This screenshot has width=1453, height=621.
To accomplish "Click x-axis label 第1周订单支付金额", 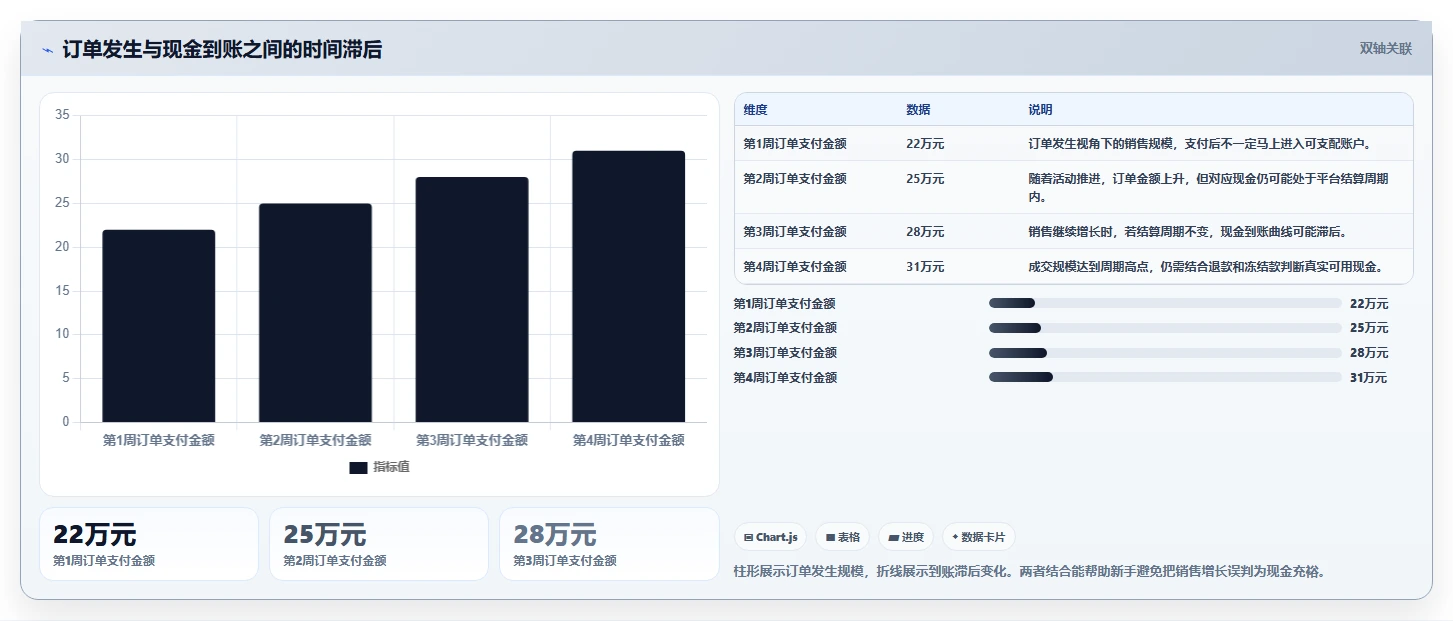I will click(159, 440).
